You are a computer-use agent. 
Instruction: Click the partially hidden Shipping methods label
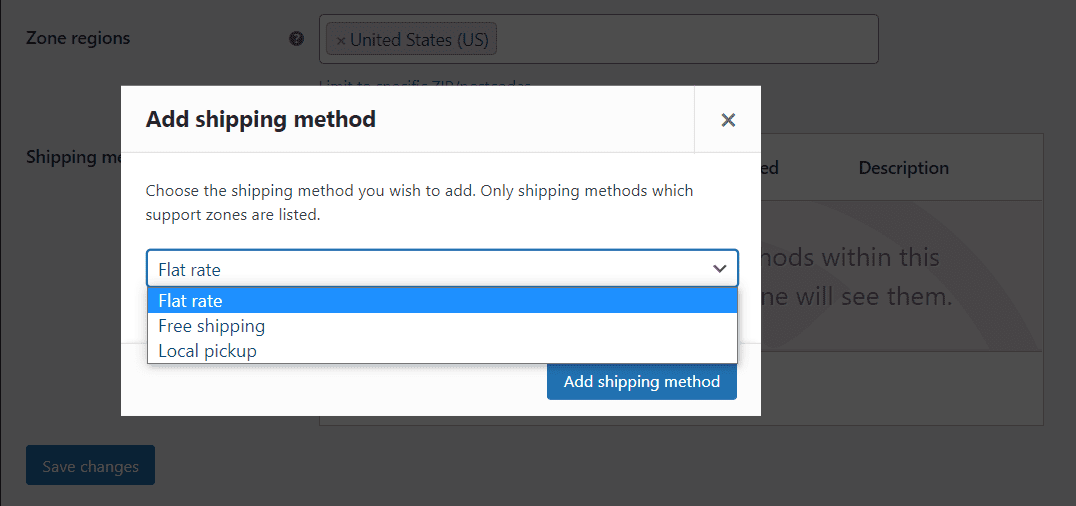coord(72,157)
